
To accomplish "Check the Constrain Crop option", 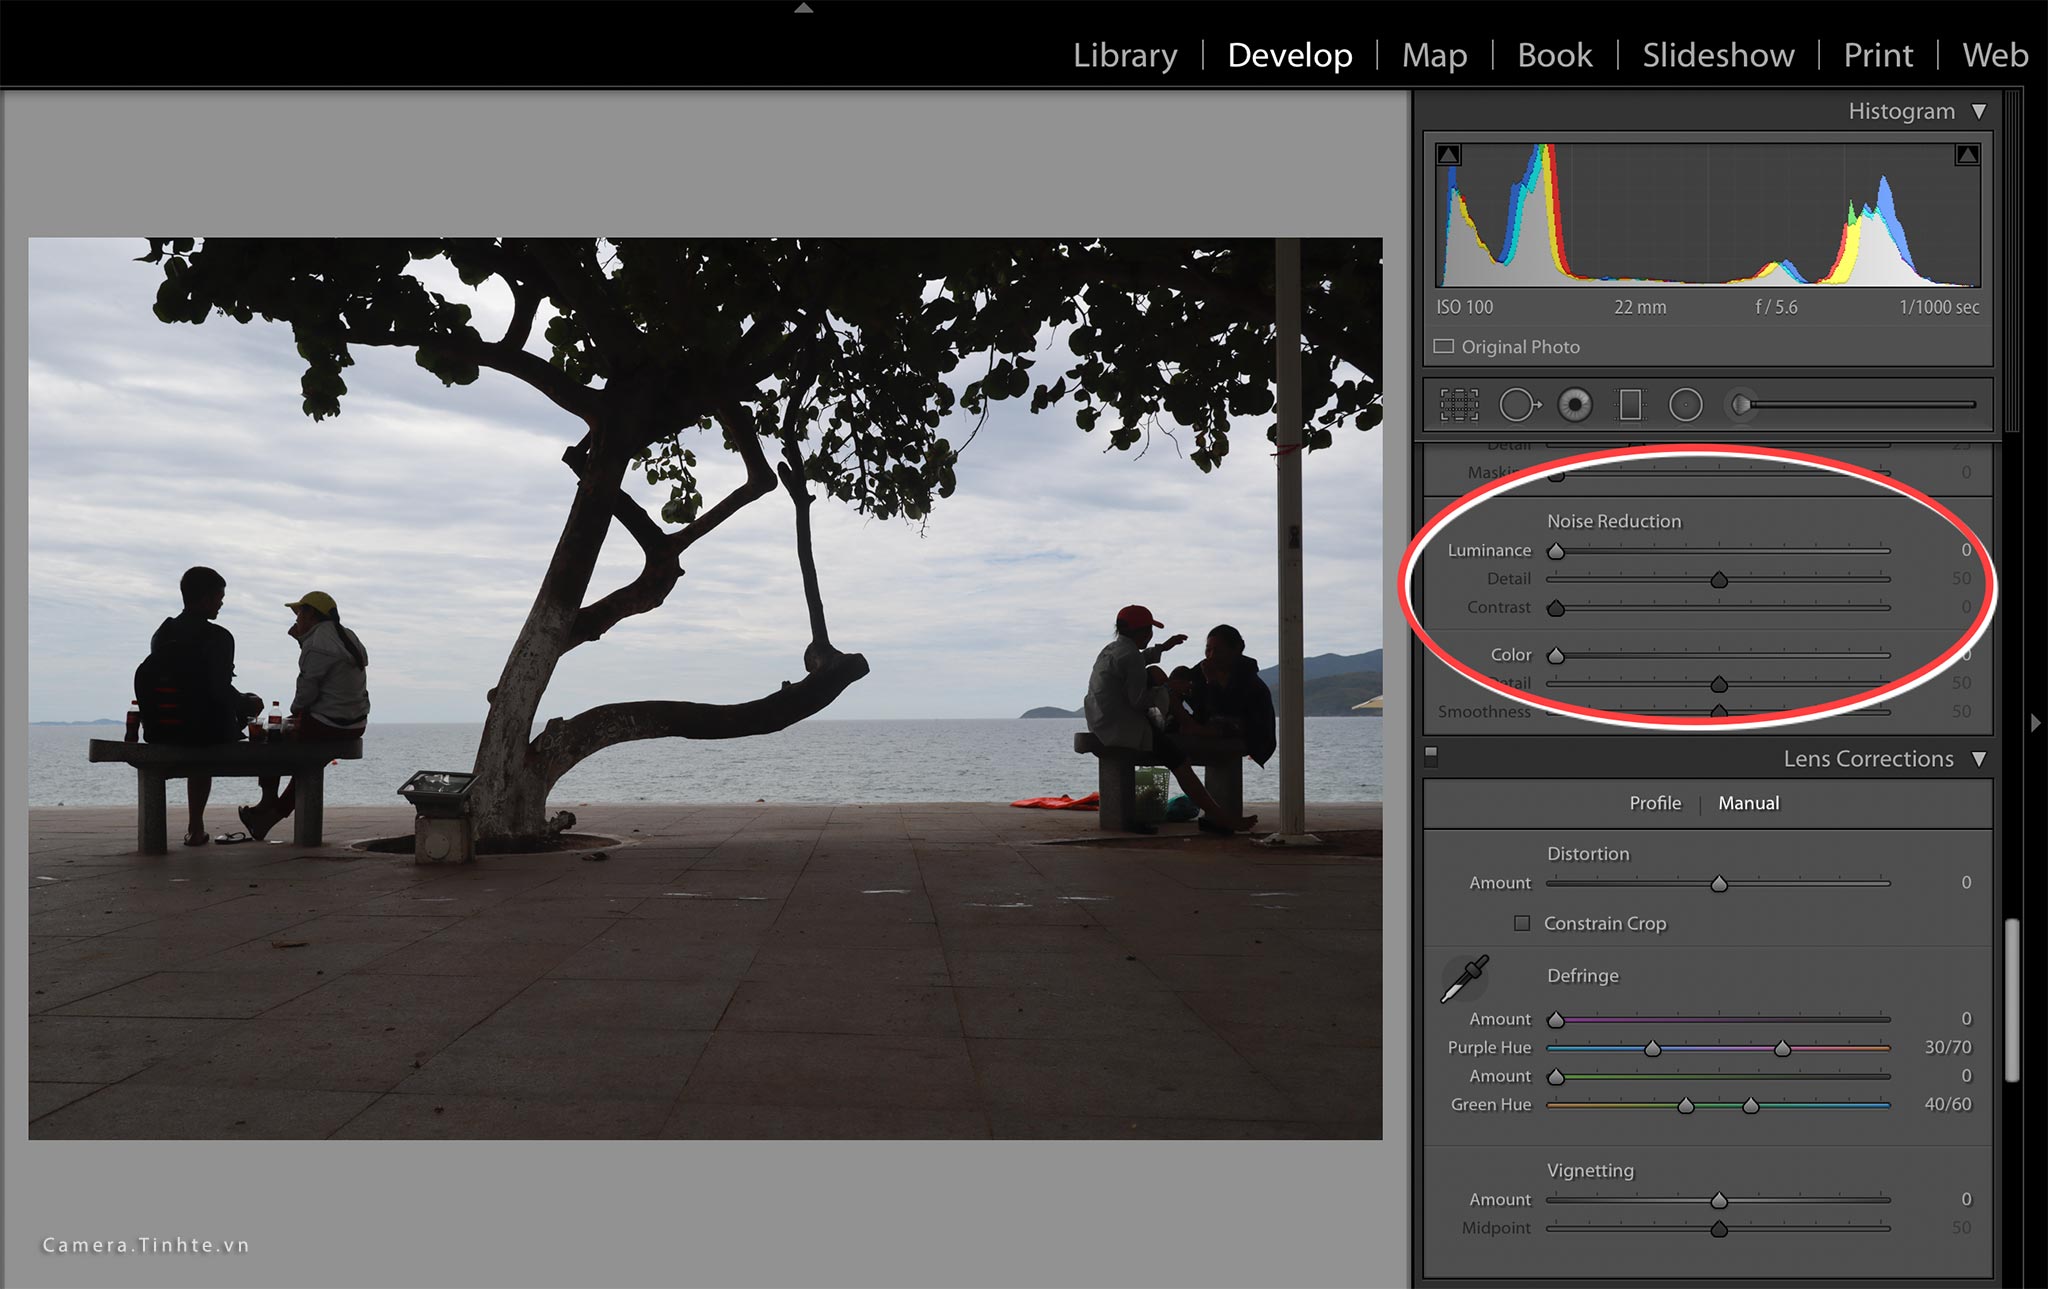I will (1522, 923).
